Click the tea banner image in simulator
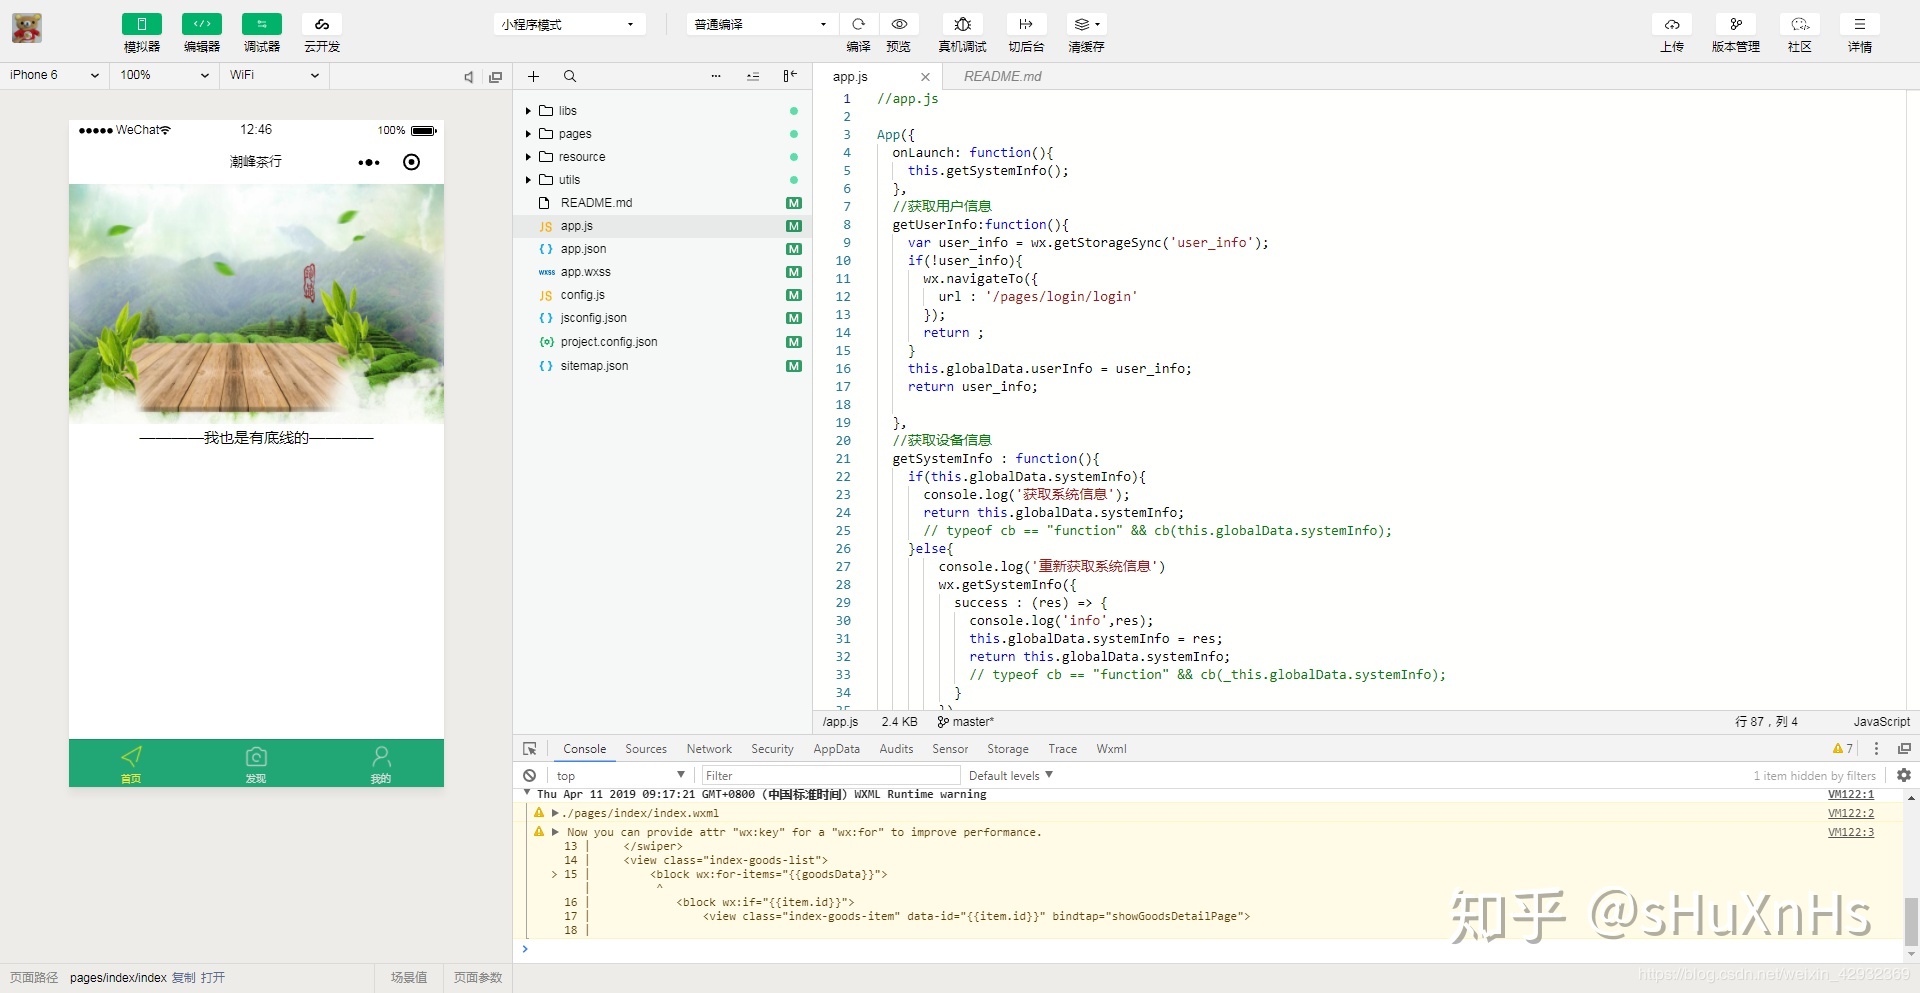Image resolution: width=1920 pixels, height=993 pixels. pos(256,303)
